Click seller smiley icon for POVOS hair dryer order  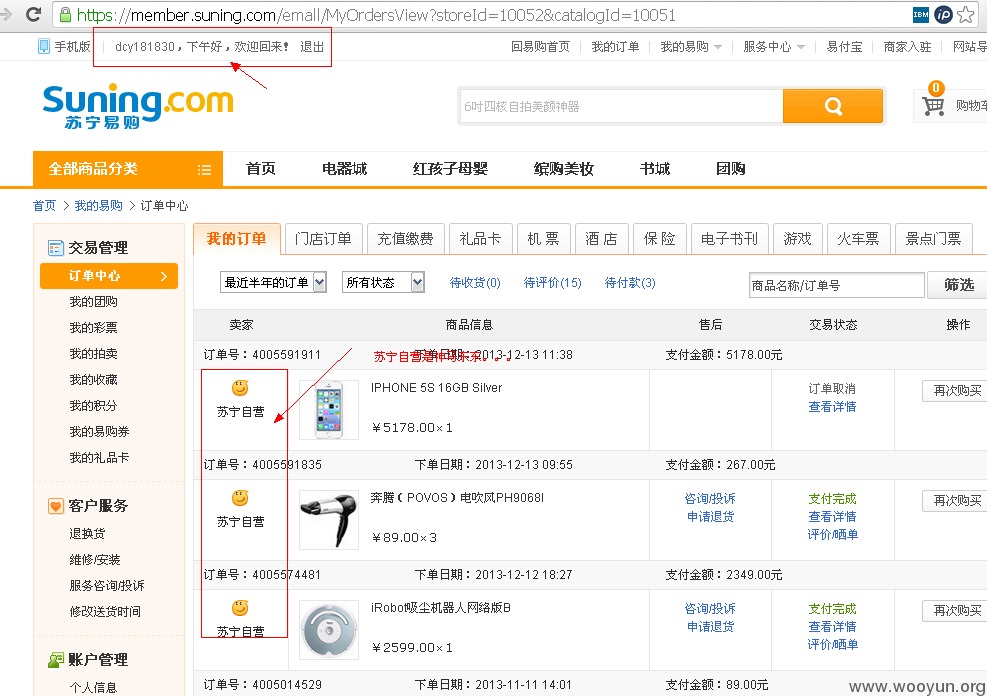[240, 498]
